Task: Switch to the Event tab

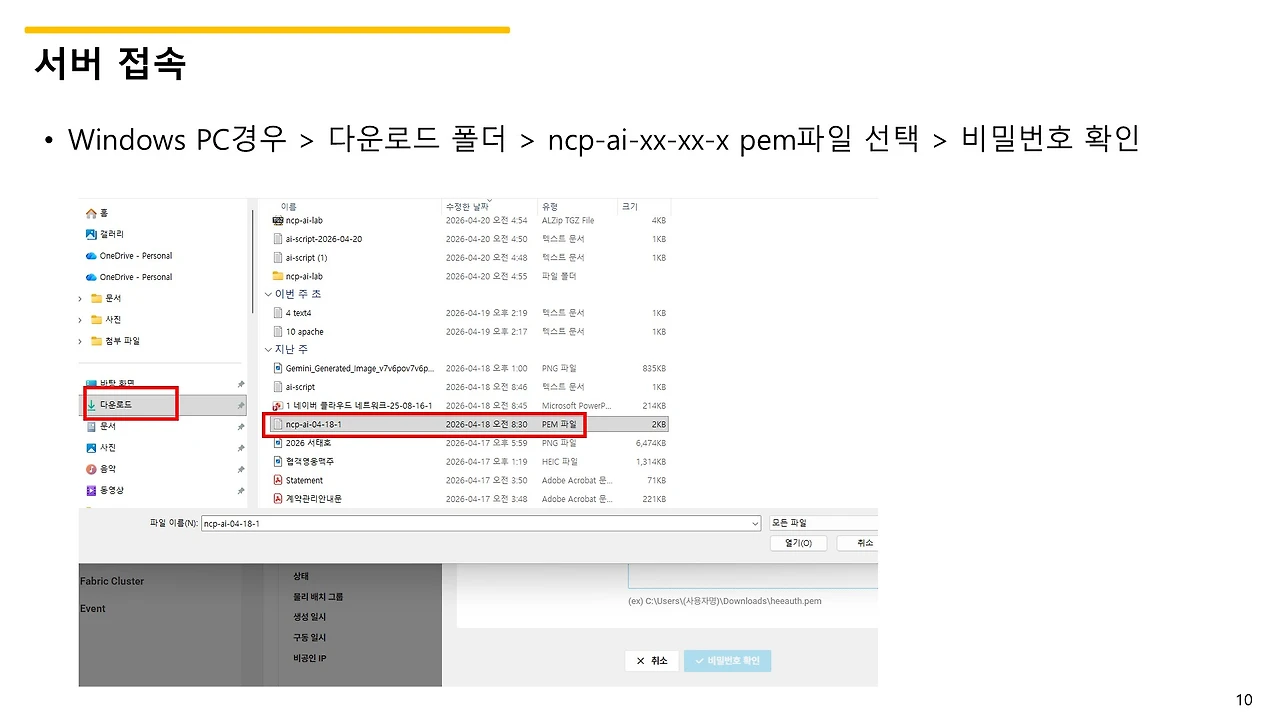Action: tap(92, 608)
